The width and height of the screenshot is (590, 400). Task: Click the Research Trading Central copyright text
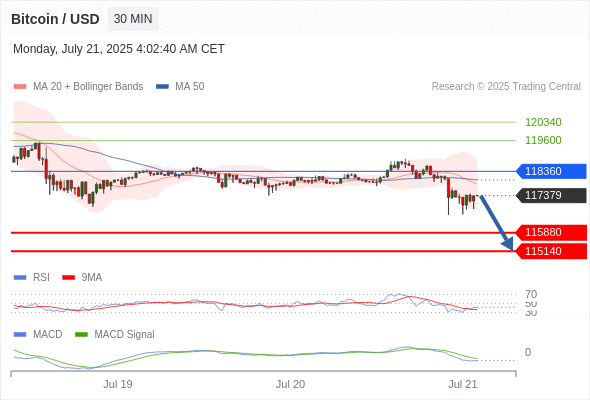[506, 87]
